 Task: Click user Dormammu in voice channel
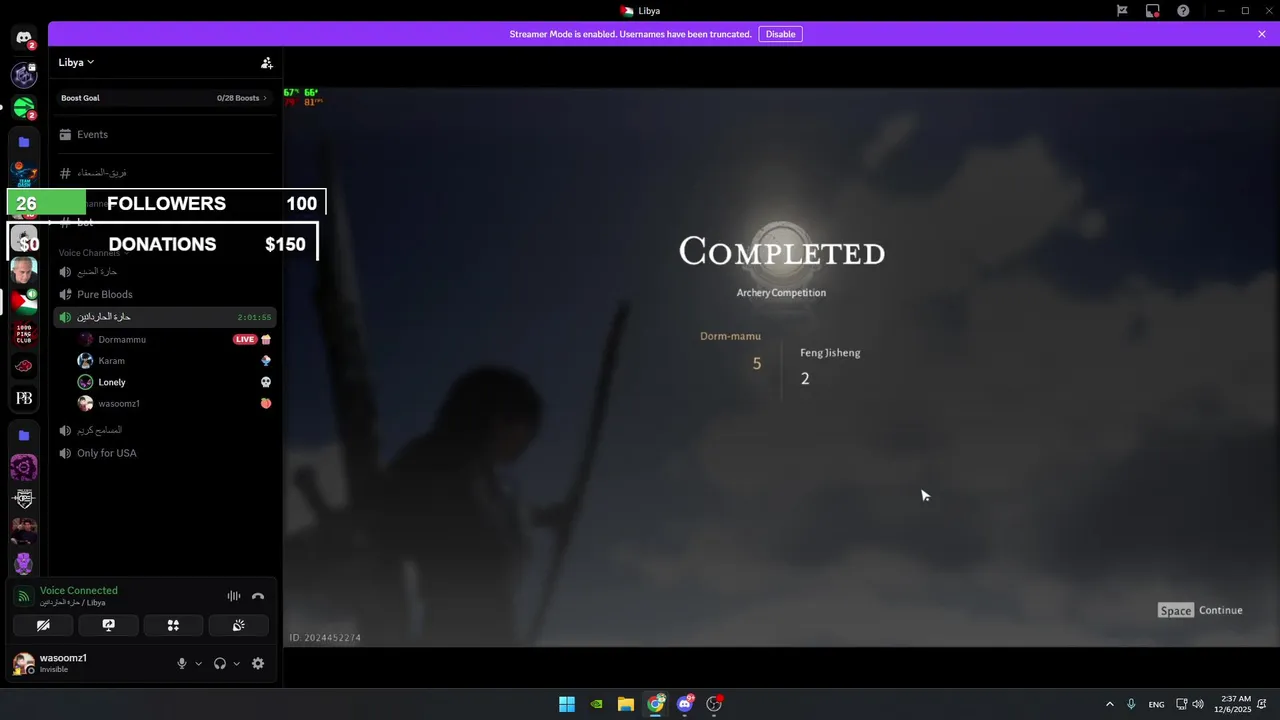pyautogui.click(x=121, y=339)
